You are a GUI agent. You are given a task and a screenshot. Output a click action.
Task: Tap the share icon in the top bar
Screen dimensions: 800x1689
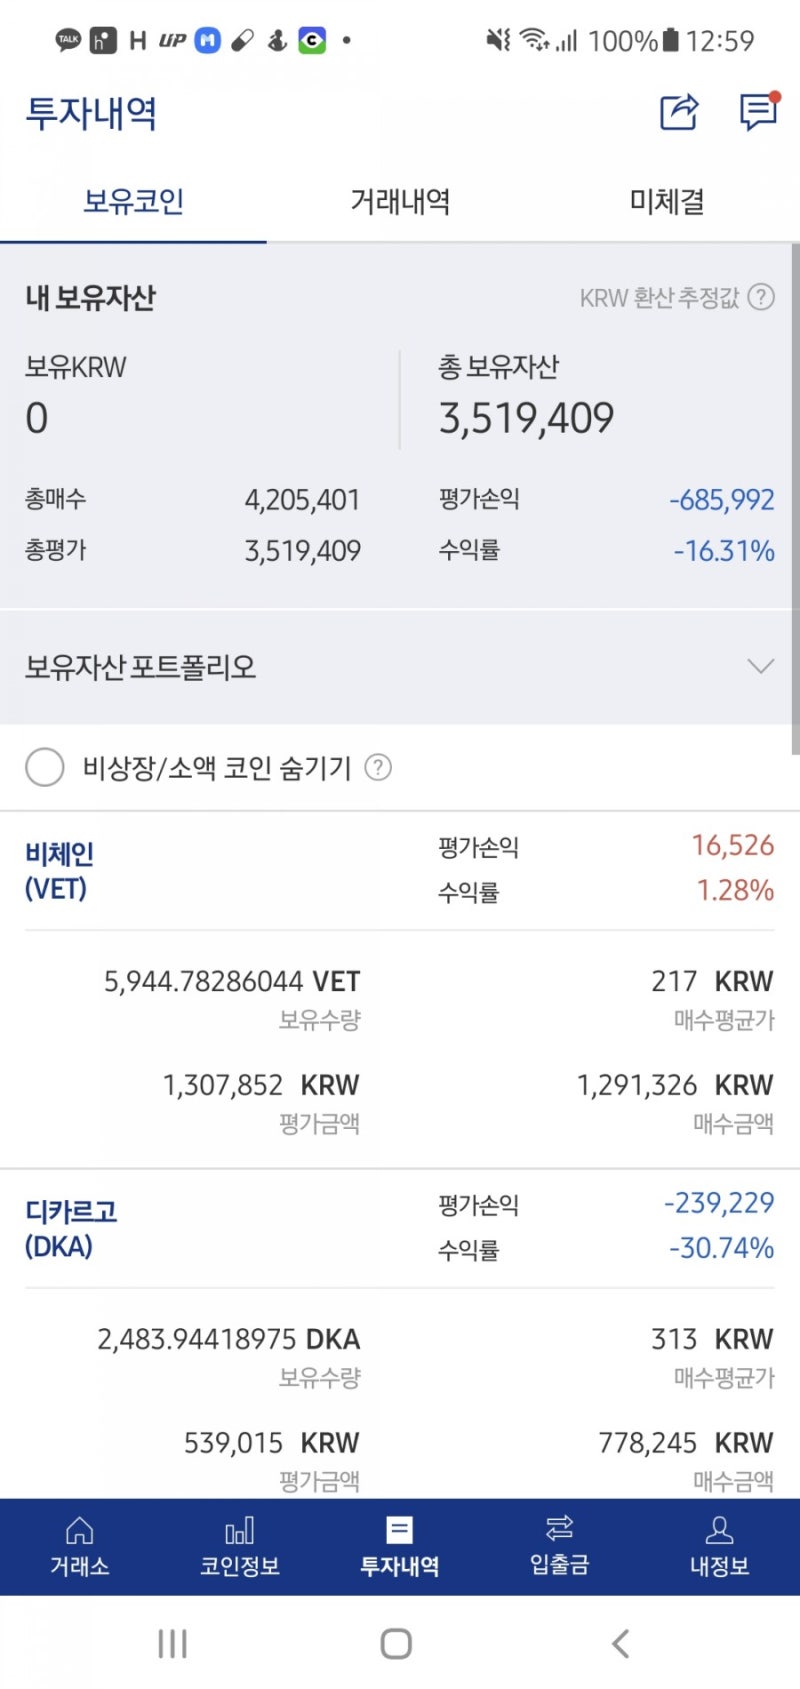679,115
